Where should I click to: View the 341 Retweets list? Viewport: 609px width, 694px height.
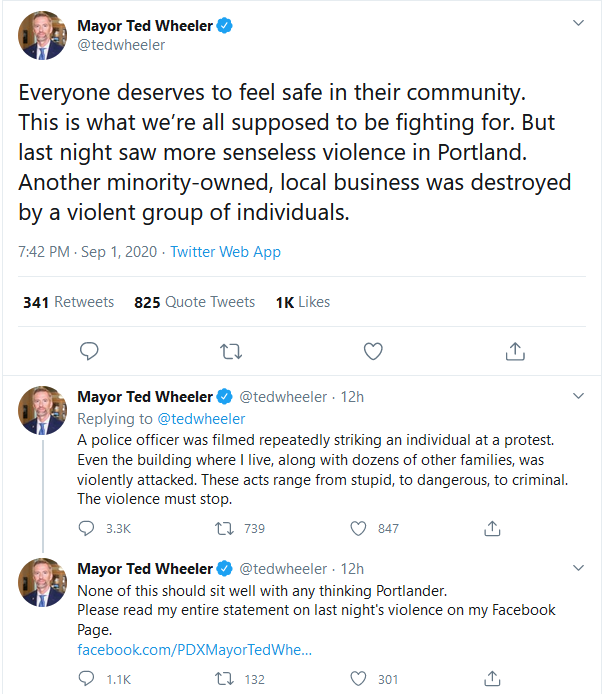(x=69, y=302)
